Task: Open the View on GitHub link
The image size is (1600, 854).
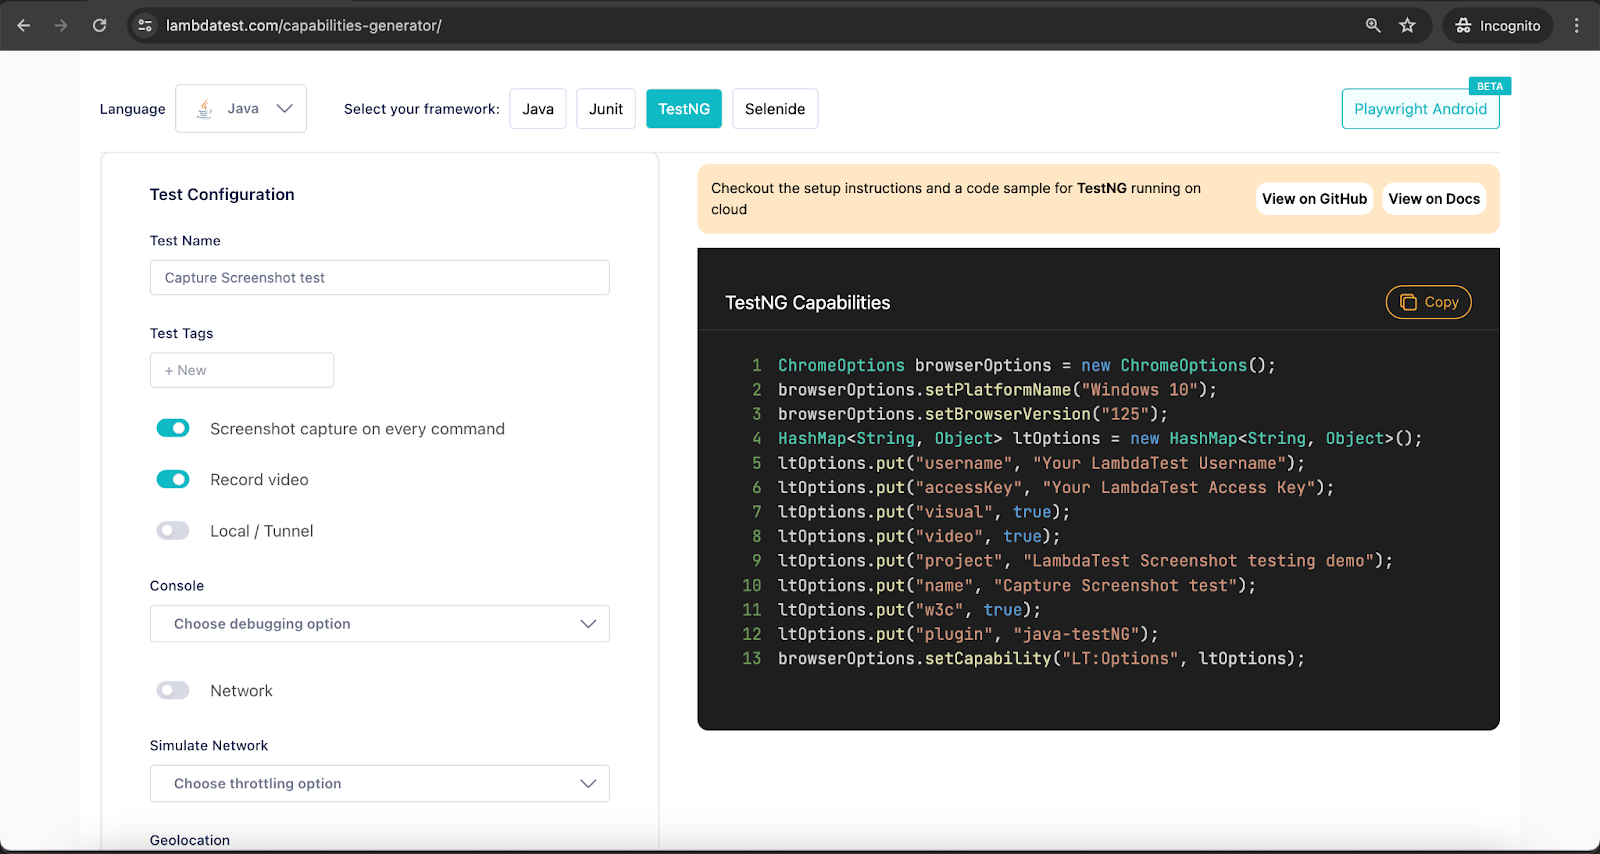Action: click(1314, 199)
